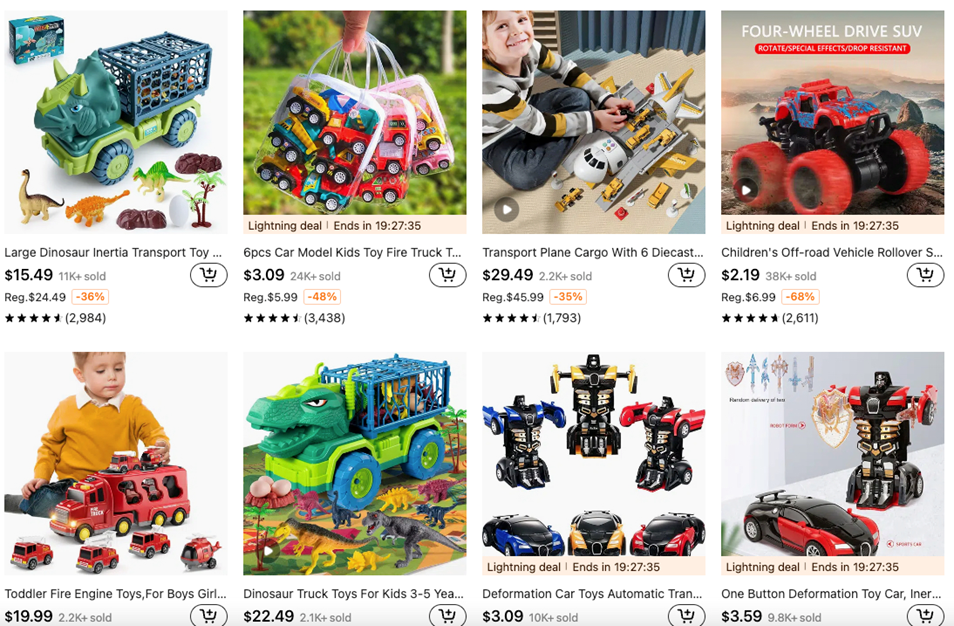Add Transport Plane Cargo toy to cart
This screenshot has width=954, height=626.
coord(687,275)
